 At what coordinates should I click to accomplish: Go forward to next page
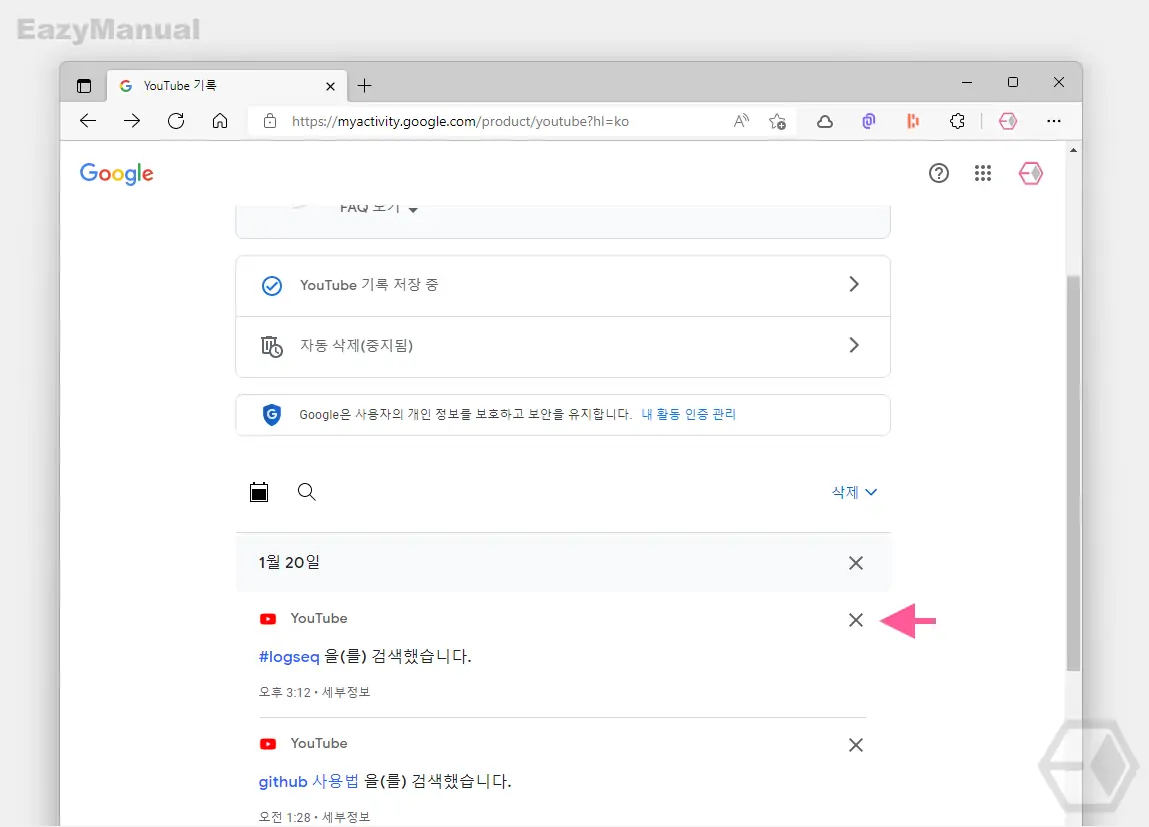132,121
